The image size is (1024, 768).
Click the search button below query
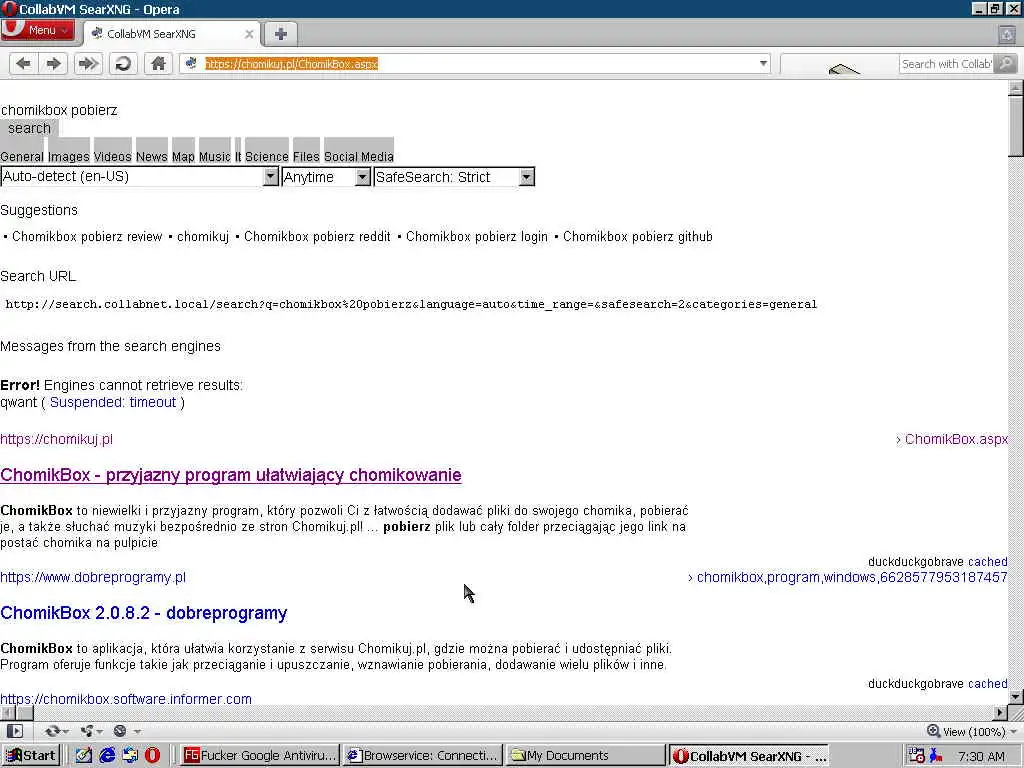(29, 128)
